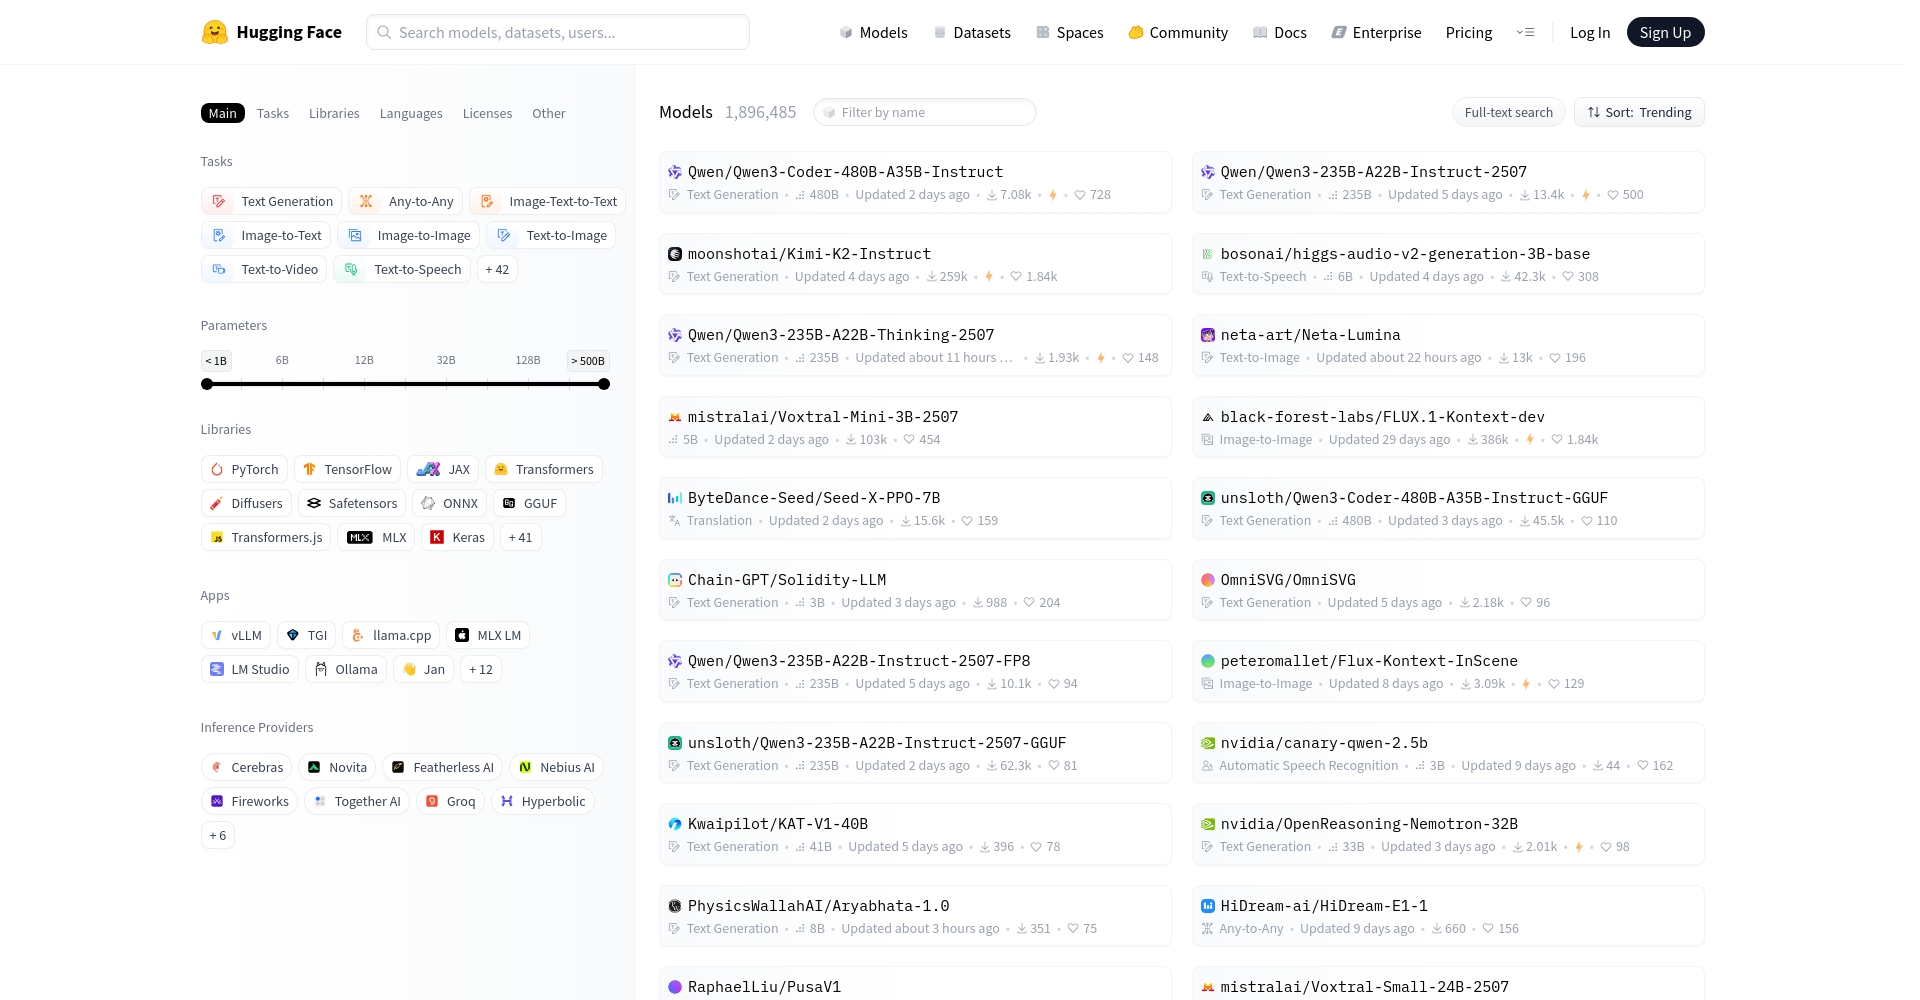Click the Diffusers library icon
Image resolution: width=1920 pixels, height=1000 pixels.
[217, 503]
